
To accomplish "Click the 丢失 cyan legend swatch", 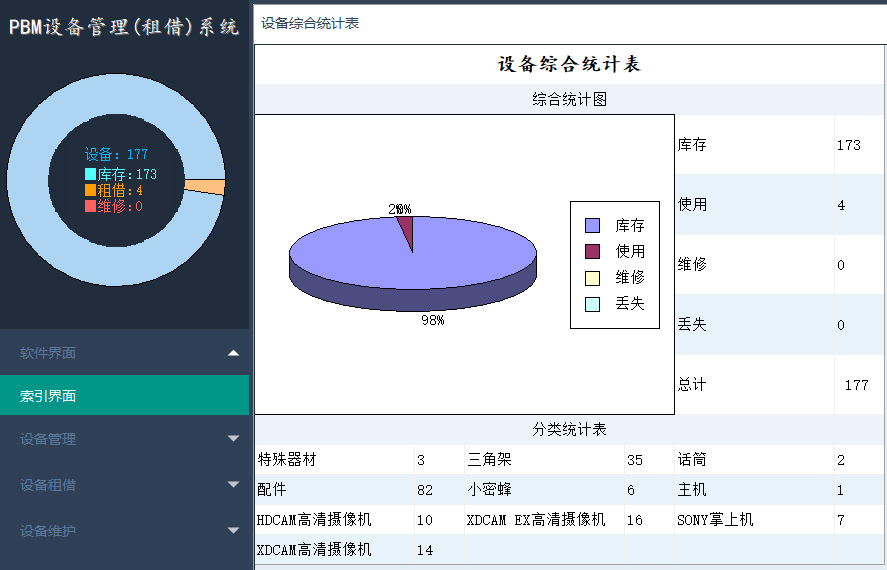I will coord(592,304).
